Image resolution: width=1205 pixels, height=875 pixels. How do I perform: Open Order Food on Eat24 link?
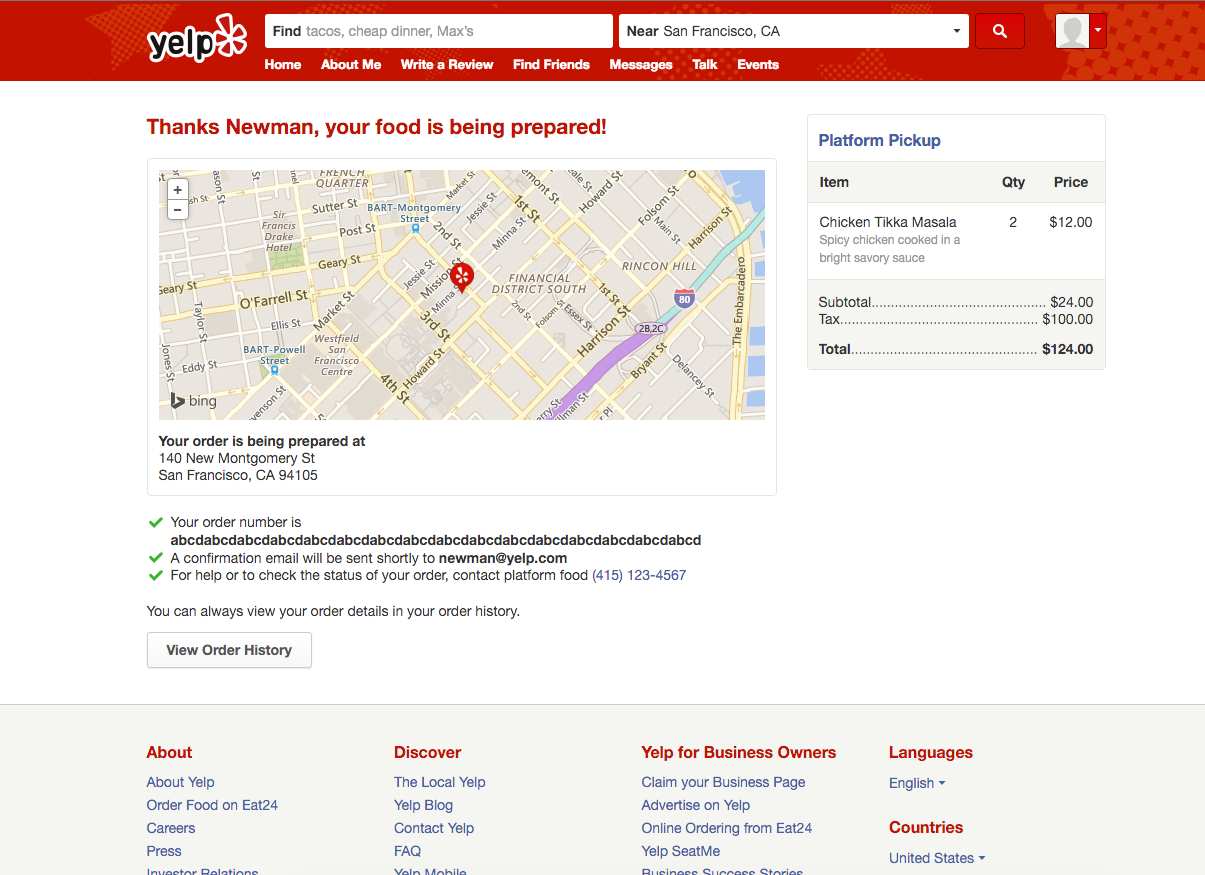(x=212, y=805)
